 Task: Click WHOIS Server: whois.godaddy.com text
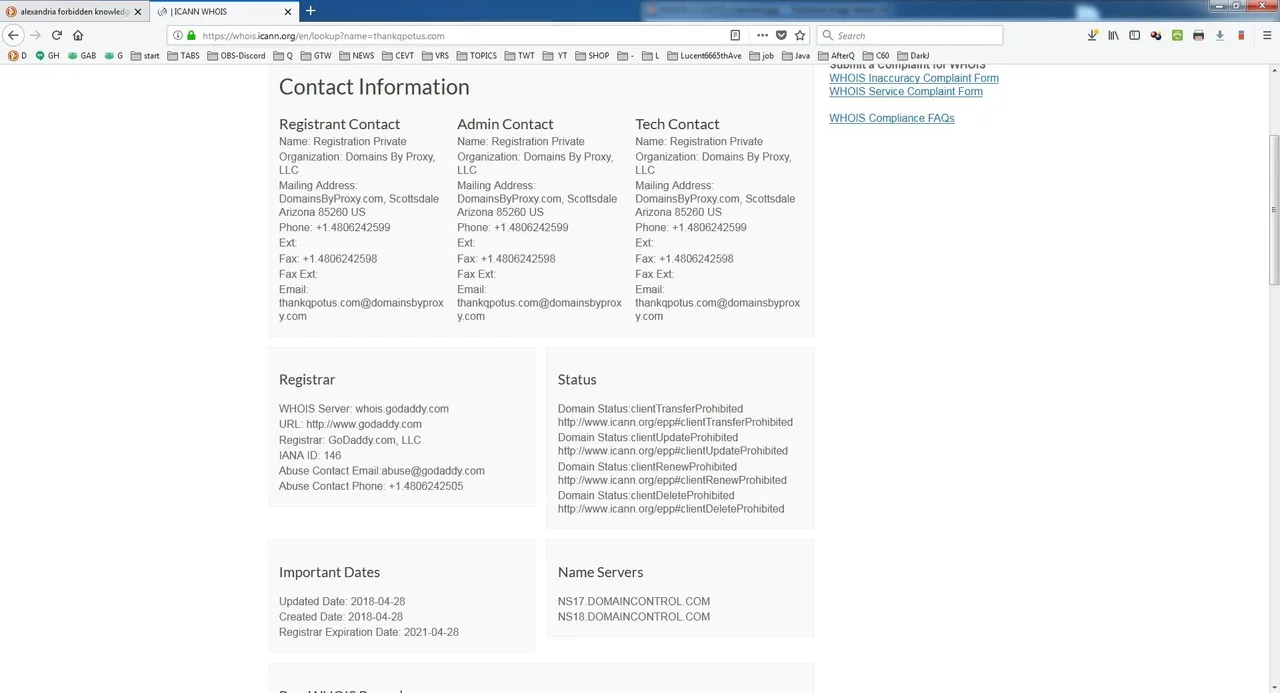click(x=364, y=409)
